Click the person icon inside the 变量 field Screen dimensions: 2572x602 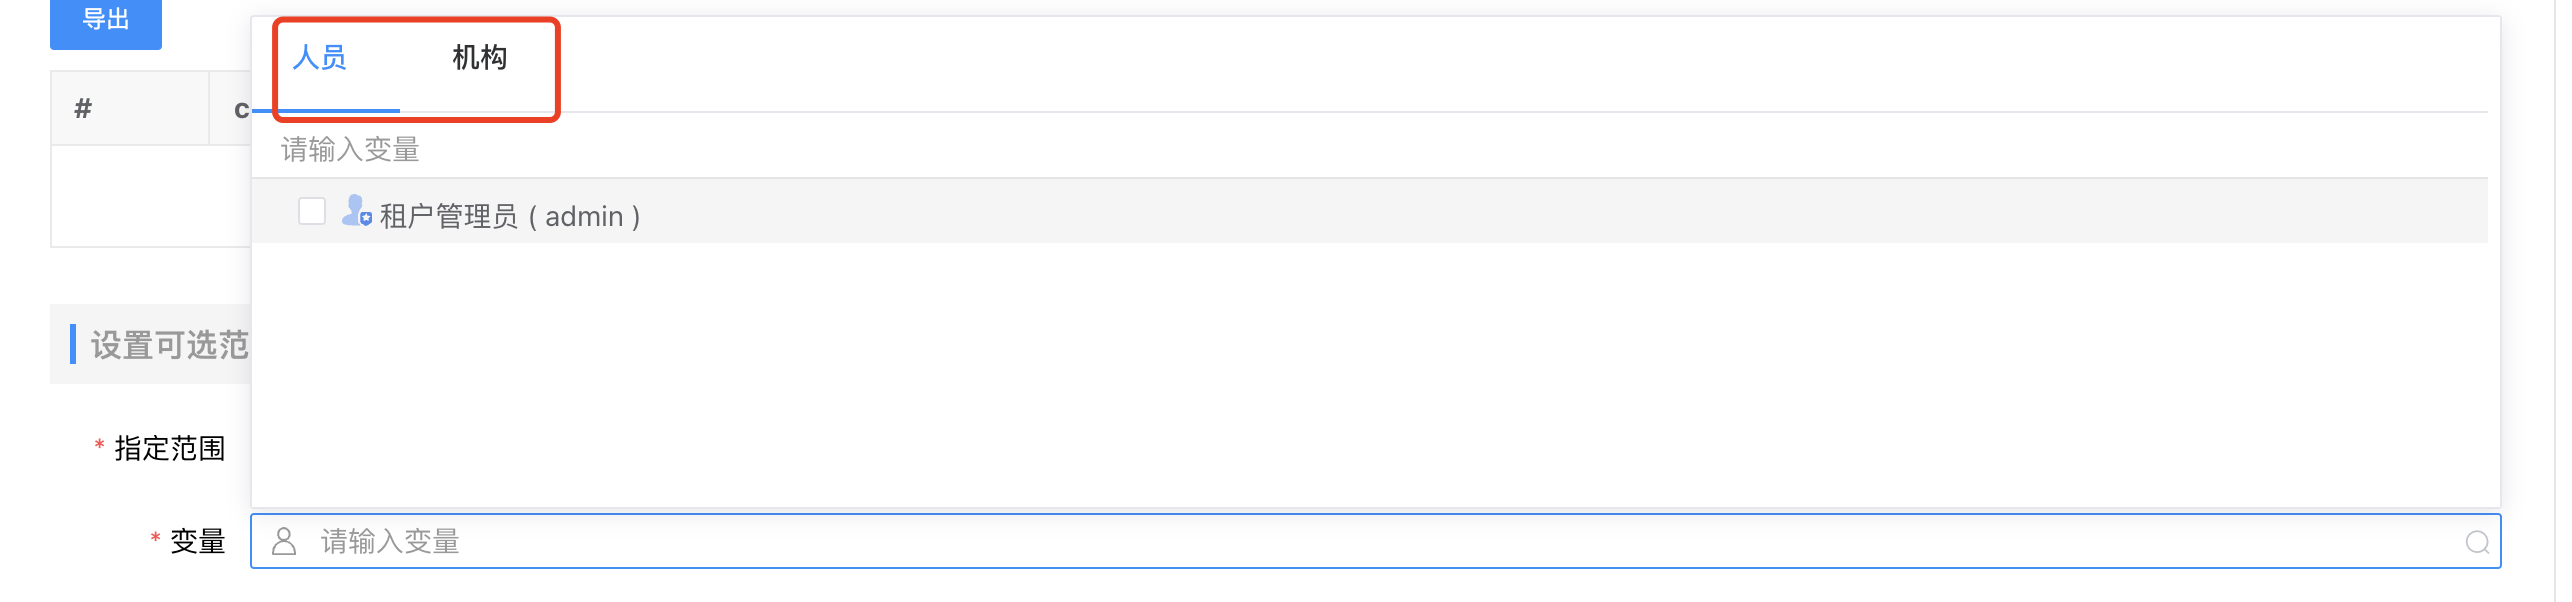(284, 541)
